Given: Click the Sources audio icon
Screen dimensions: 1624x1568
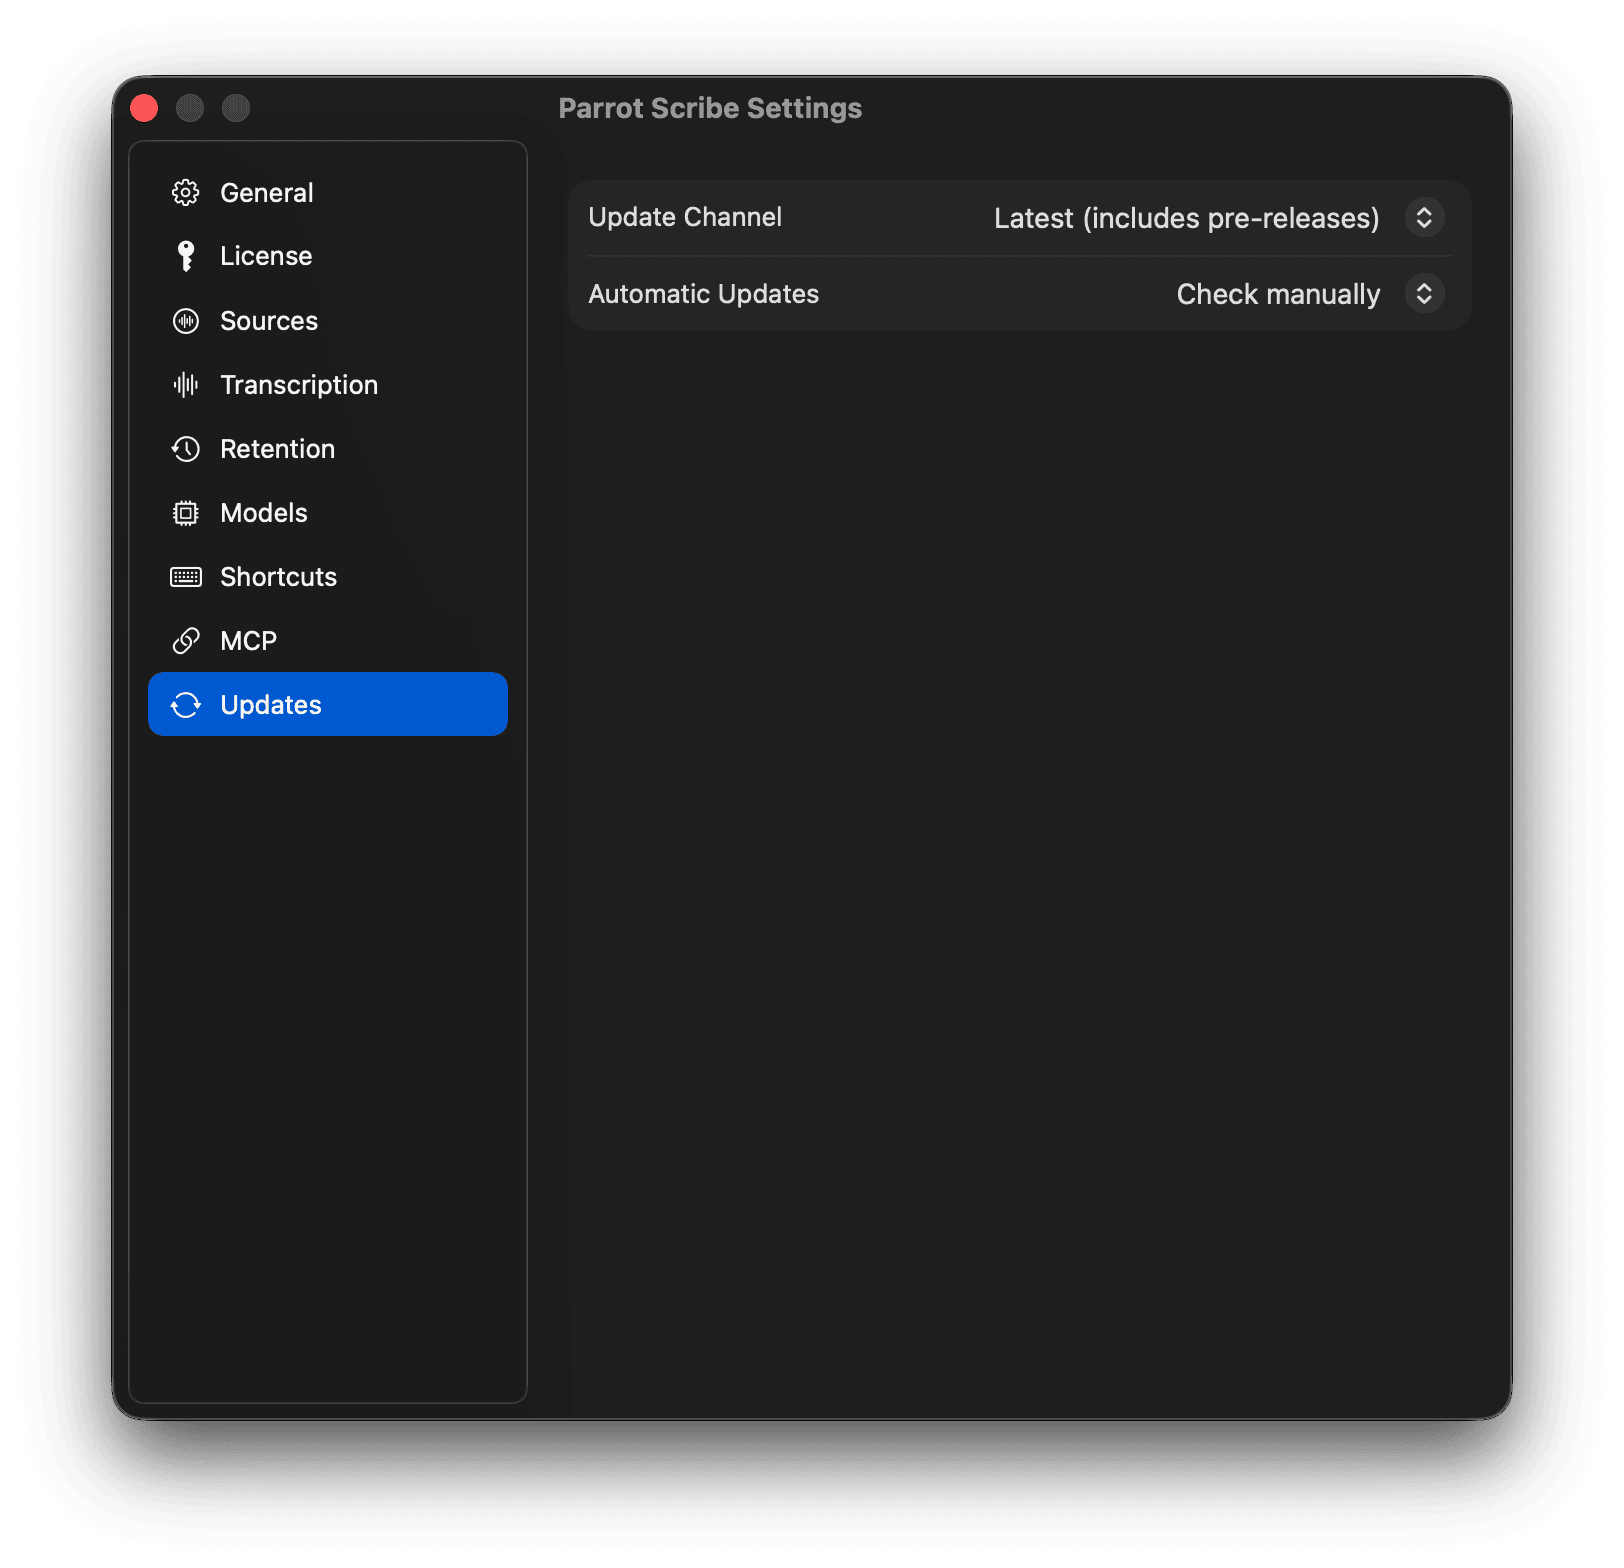Looking at the screenshot, I should 186,320.
